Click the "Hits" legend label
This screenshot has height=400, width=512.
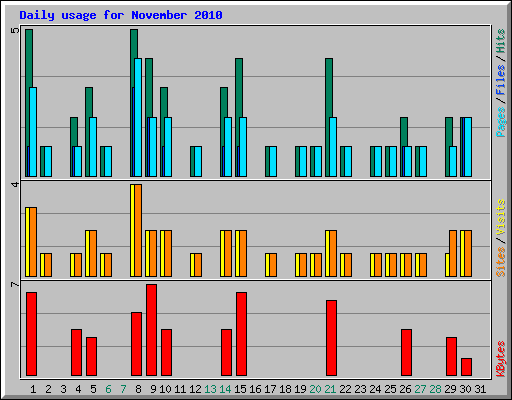pyautogui.click(x=500, y=41)
